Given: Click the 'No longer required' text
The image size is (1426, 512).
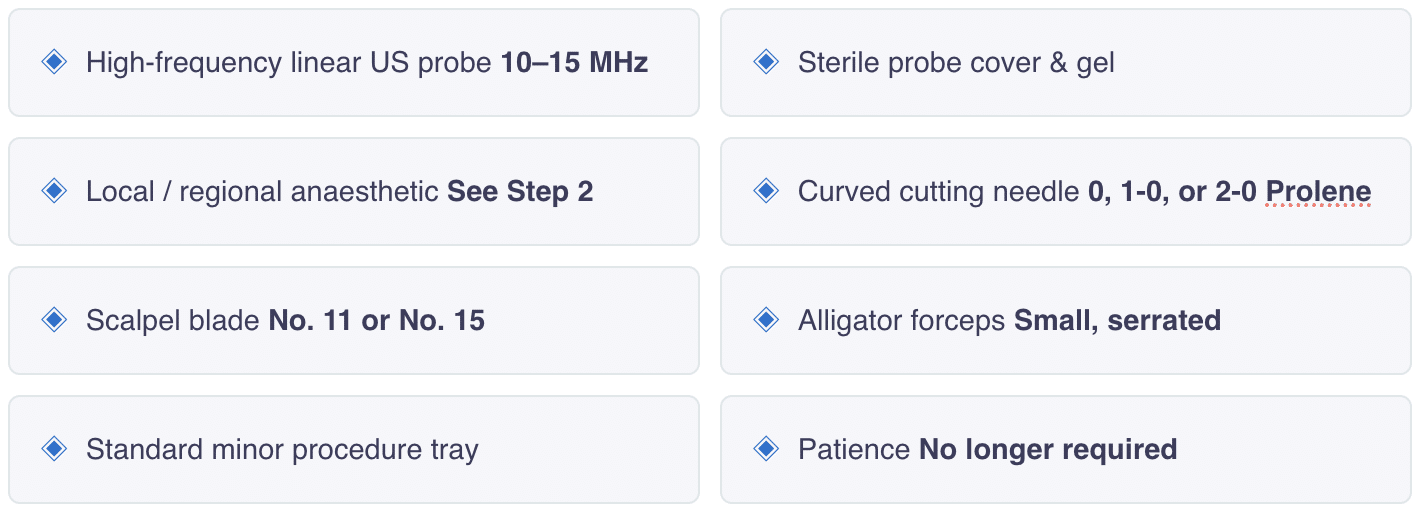Looking at the screenshot, I should coord(1048,449).
